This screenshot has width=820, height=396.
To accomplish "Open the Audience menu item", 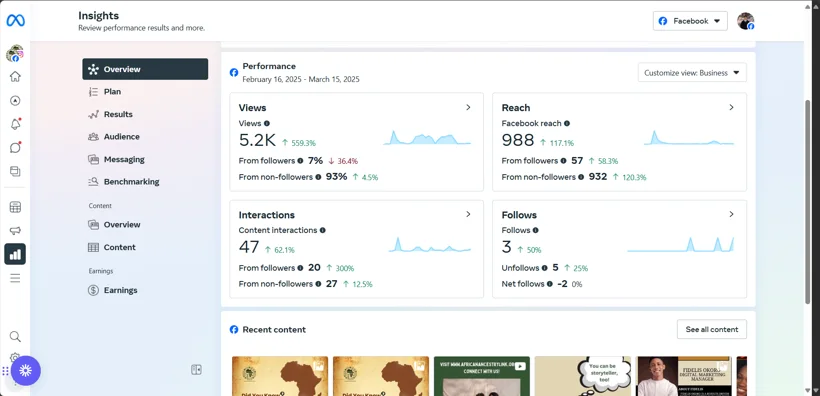I will tap(145, 137).
